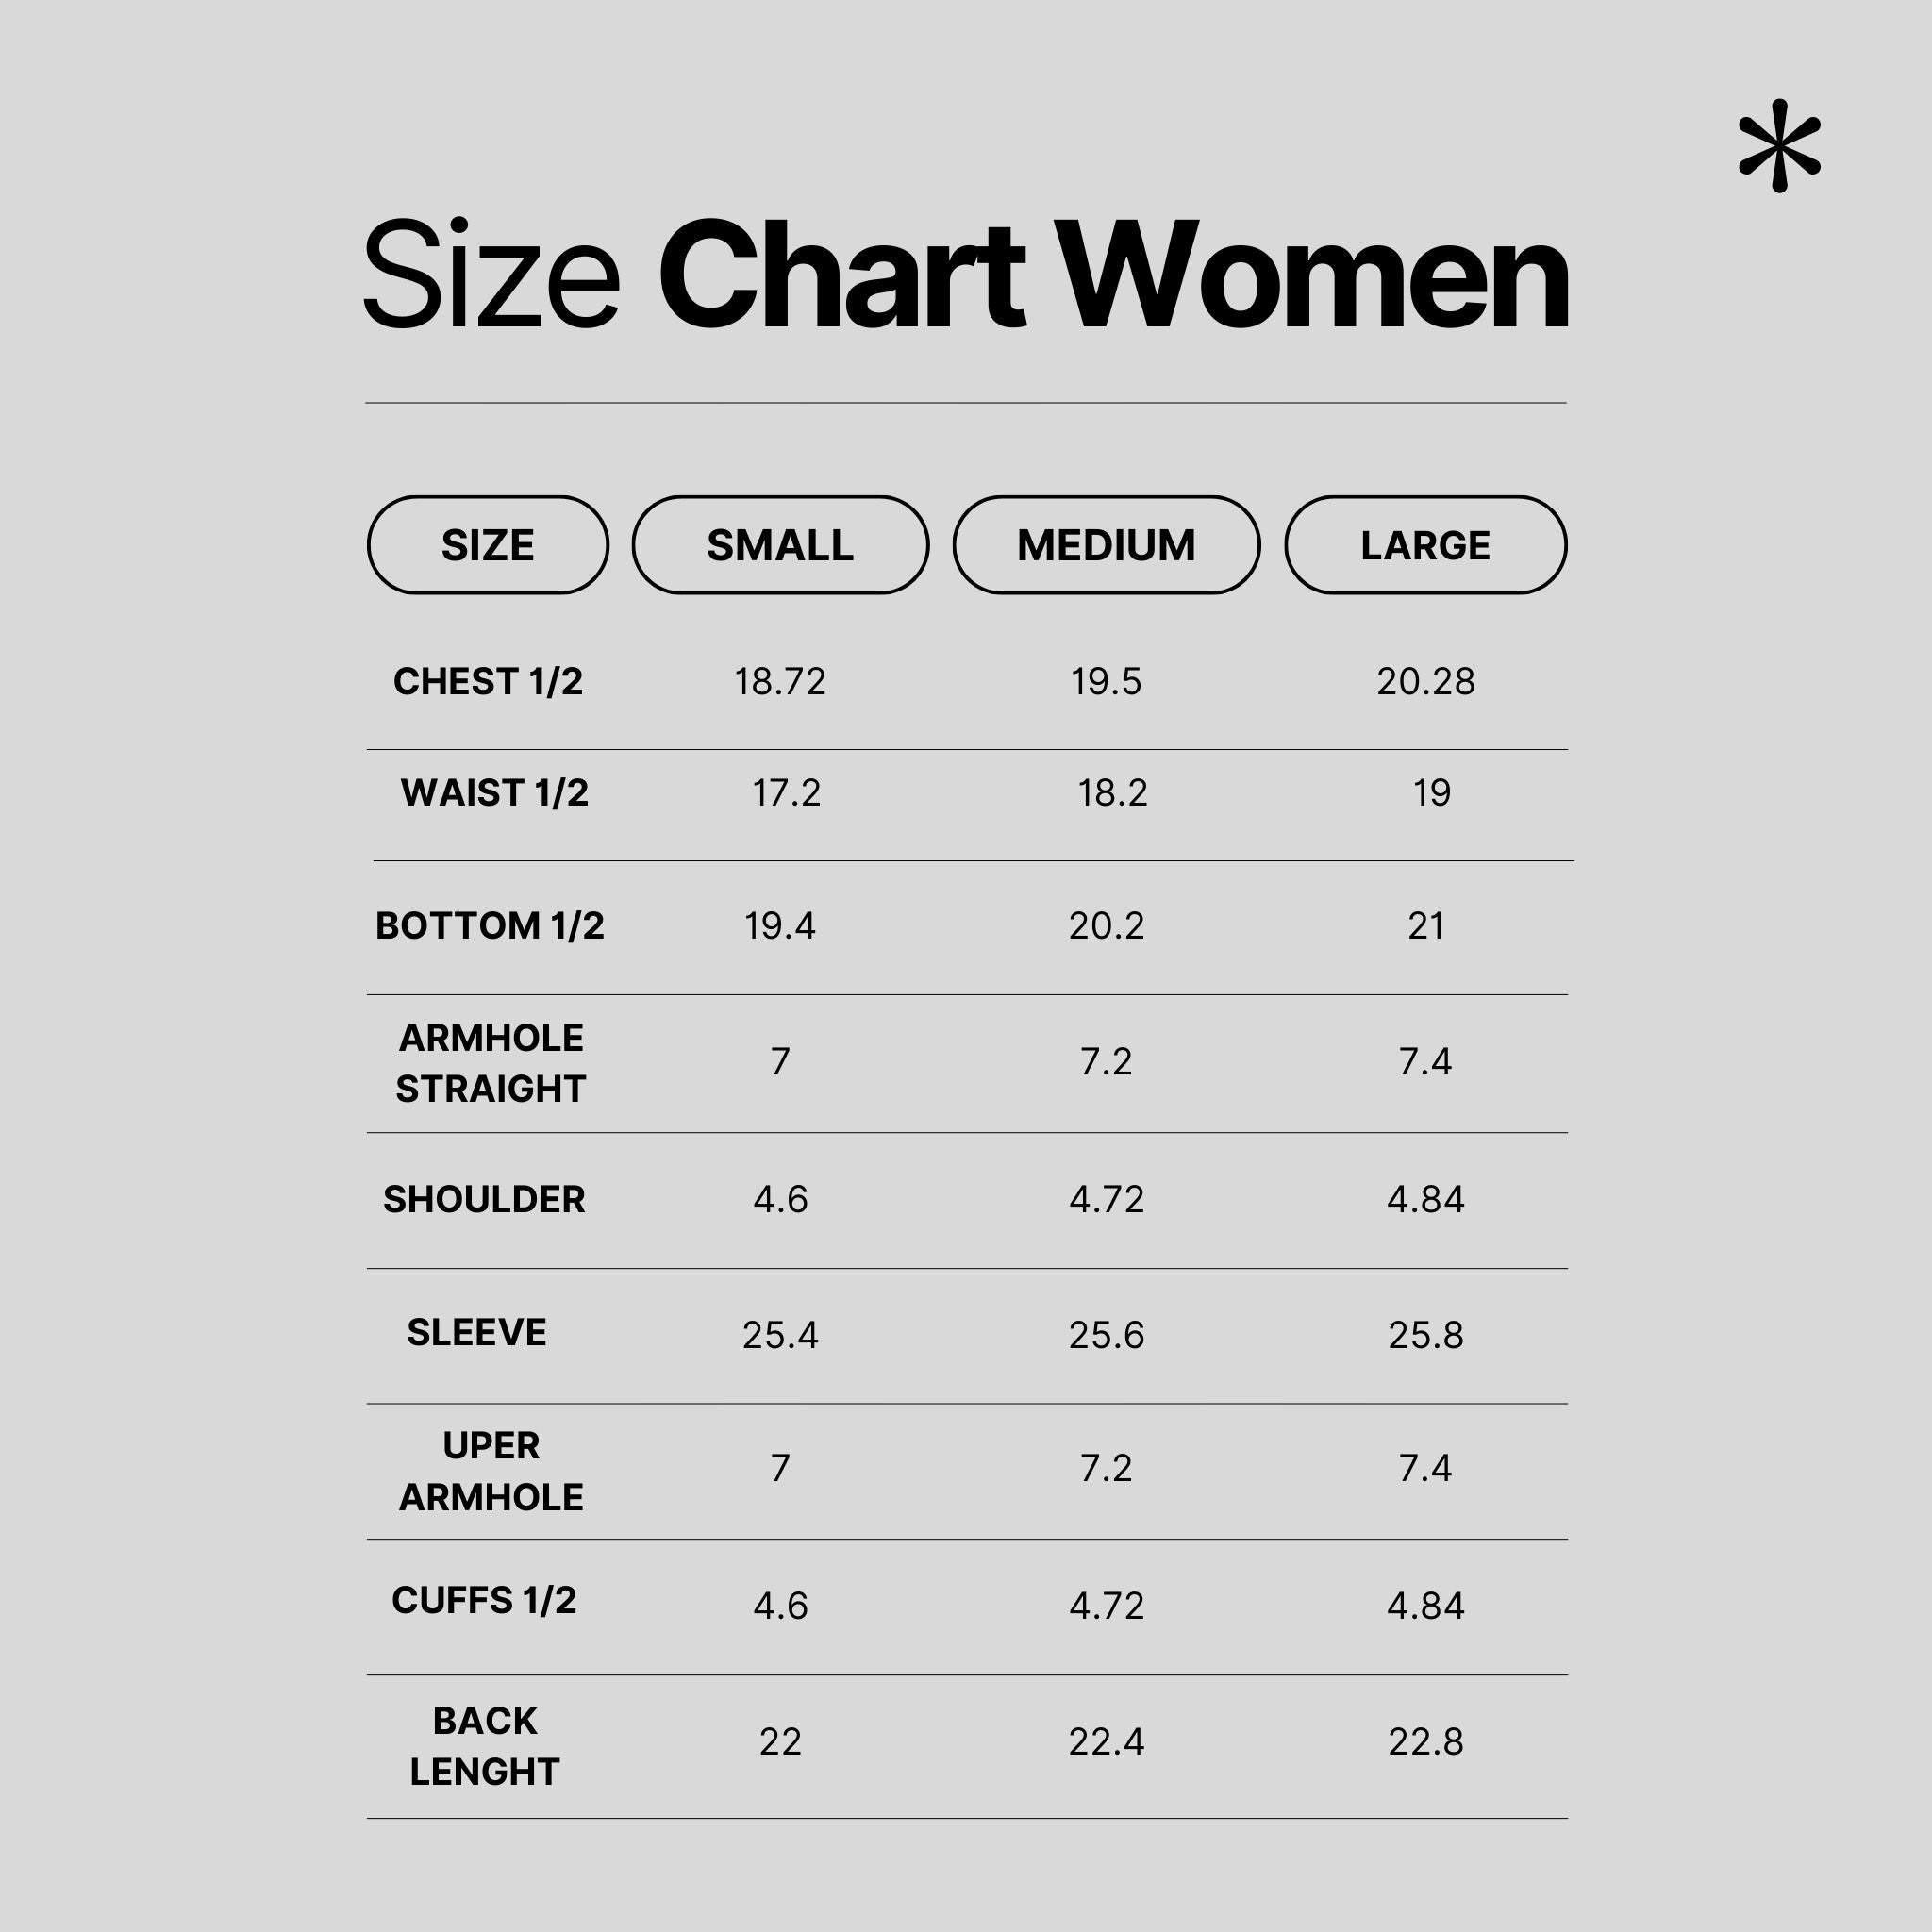Select the UPER ARMHOLE row label
The width and height of the screenshot is (1932, 1932).
pyautogui.click(x=490, y=1470)
